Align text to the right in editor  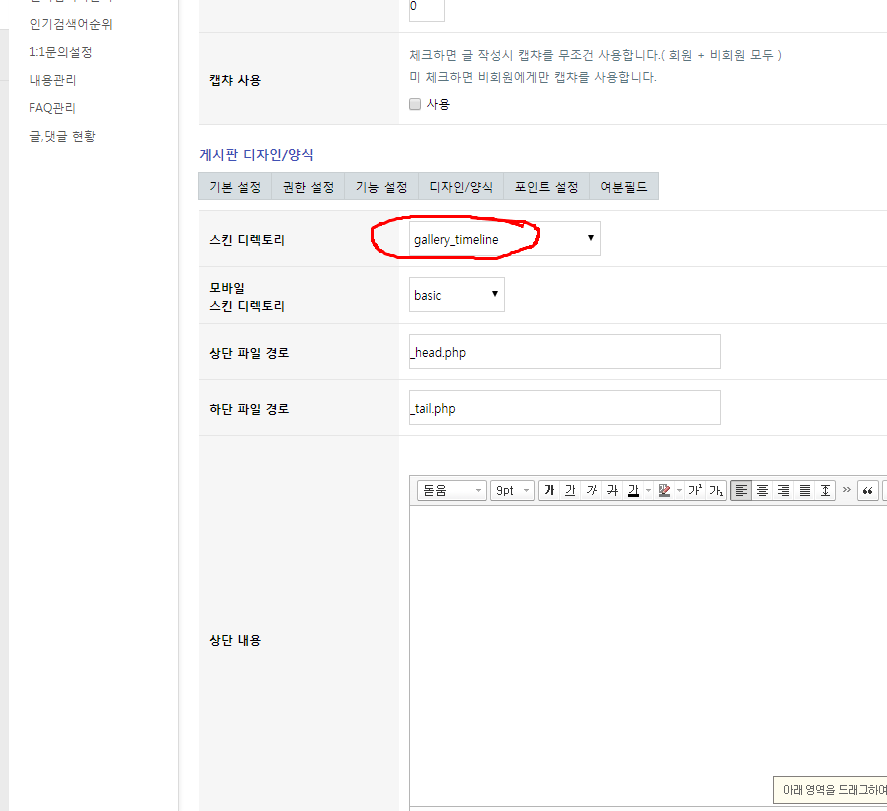pyautogui.click(x=783, y=490)
